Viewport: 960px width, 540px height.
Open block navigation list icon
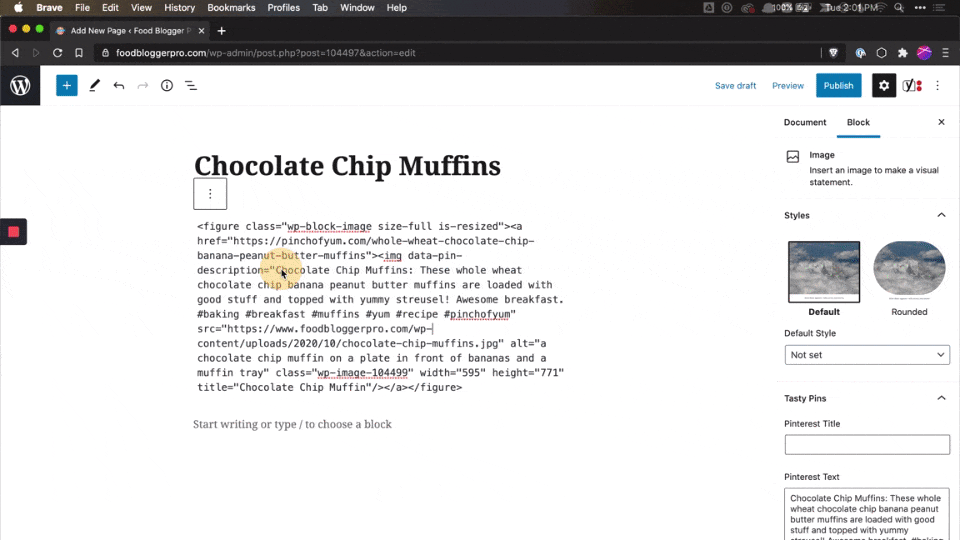191,86
